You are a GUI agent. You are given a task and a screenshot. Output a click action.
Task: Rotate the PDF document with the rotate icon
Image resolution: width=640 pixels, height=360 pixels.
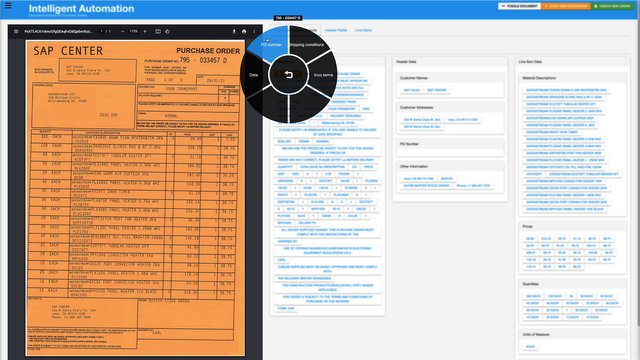167,31
